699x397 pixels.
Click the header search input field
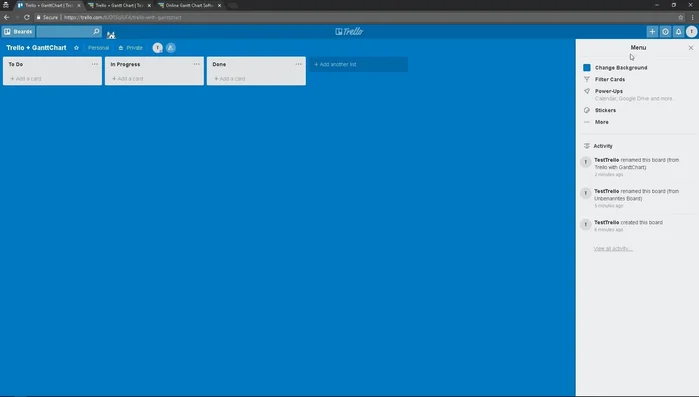(x=69, y=32)
